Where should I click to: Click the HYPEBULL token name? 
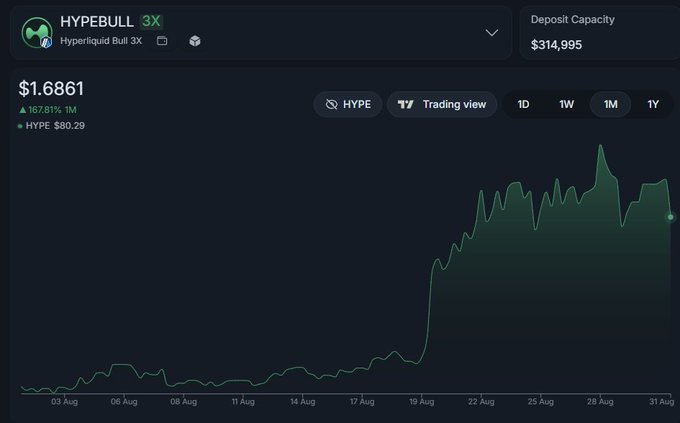tap(97, 21)
